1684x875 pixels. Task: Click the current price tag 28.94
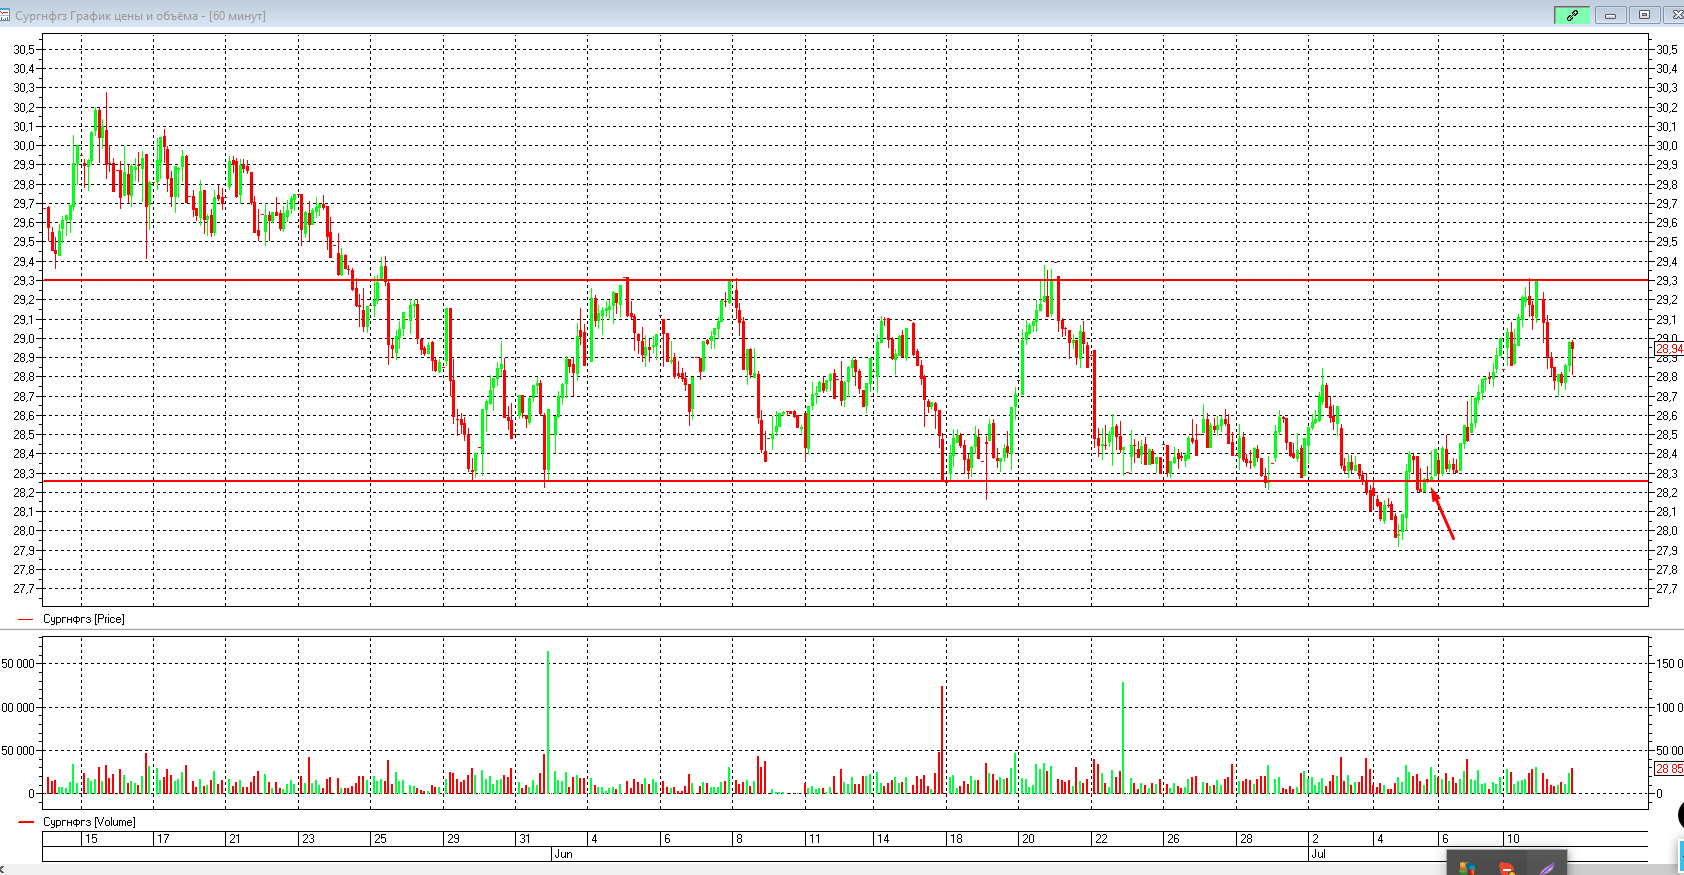pos(1668,349)
